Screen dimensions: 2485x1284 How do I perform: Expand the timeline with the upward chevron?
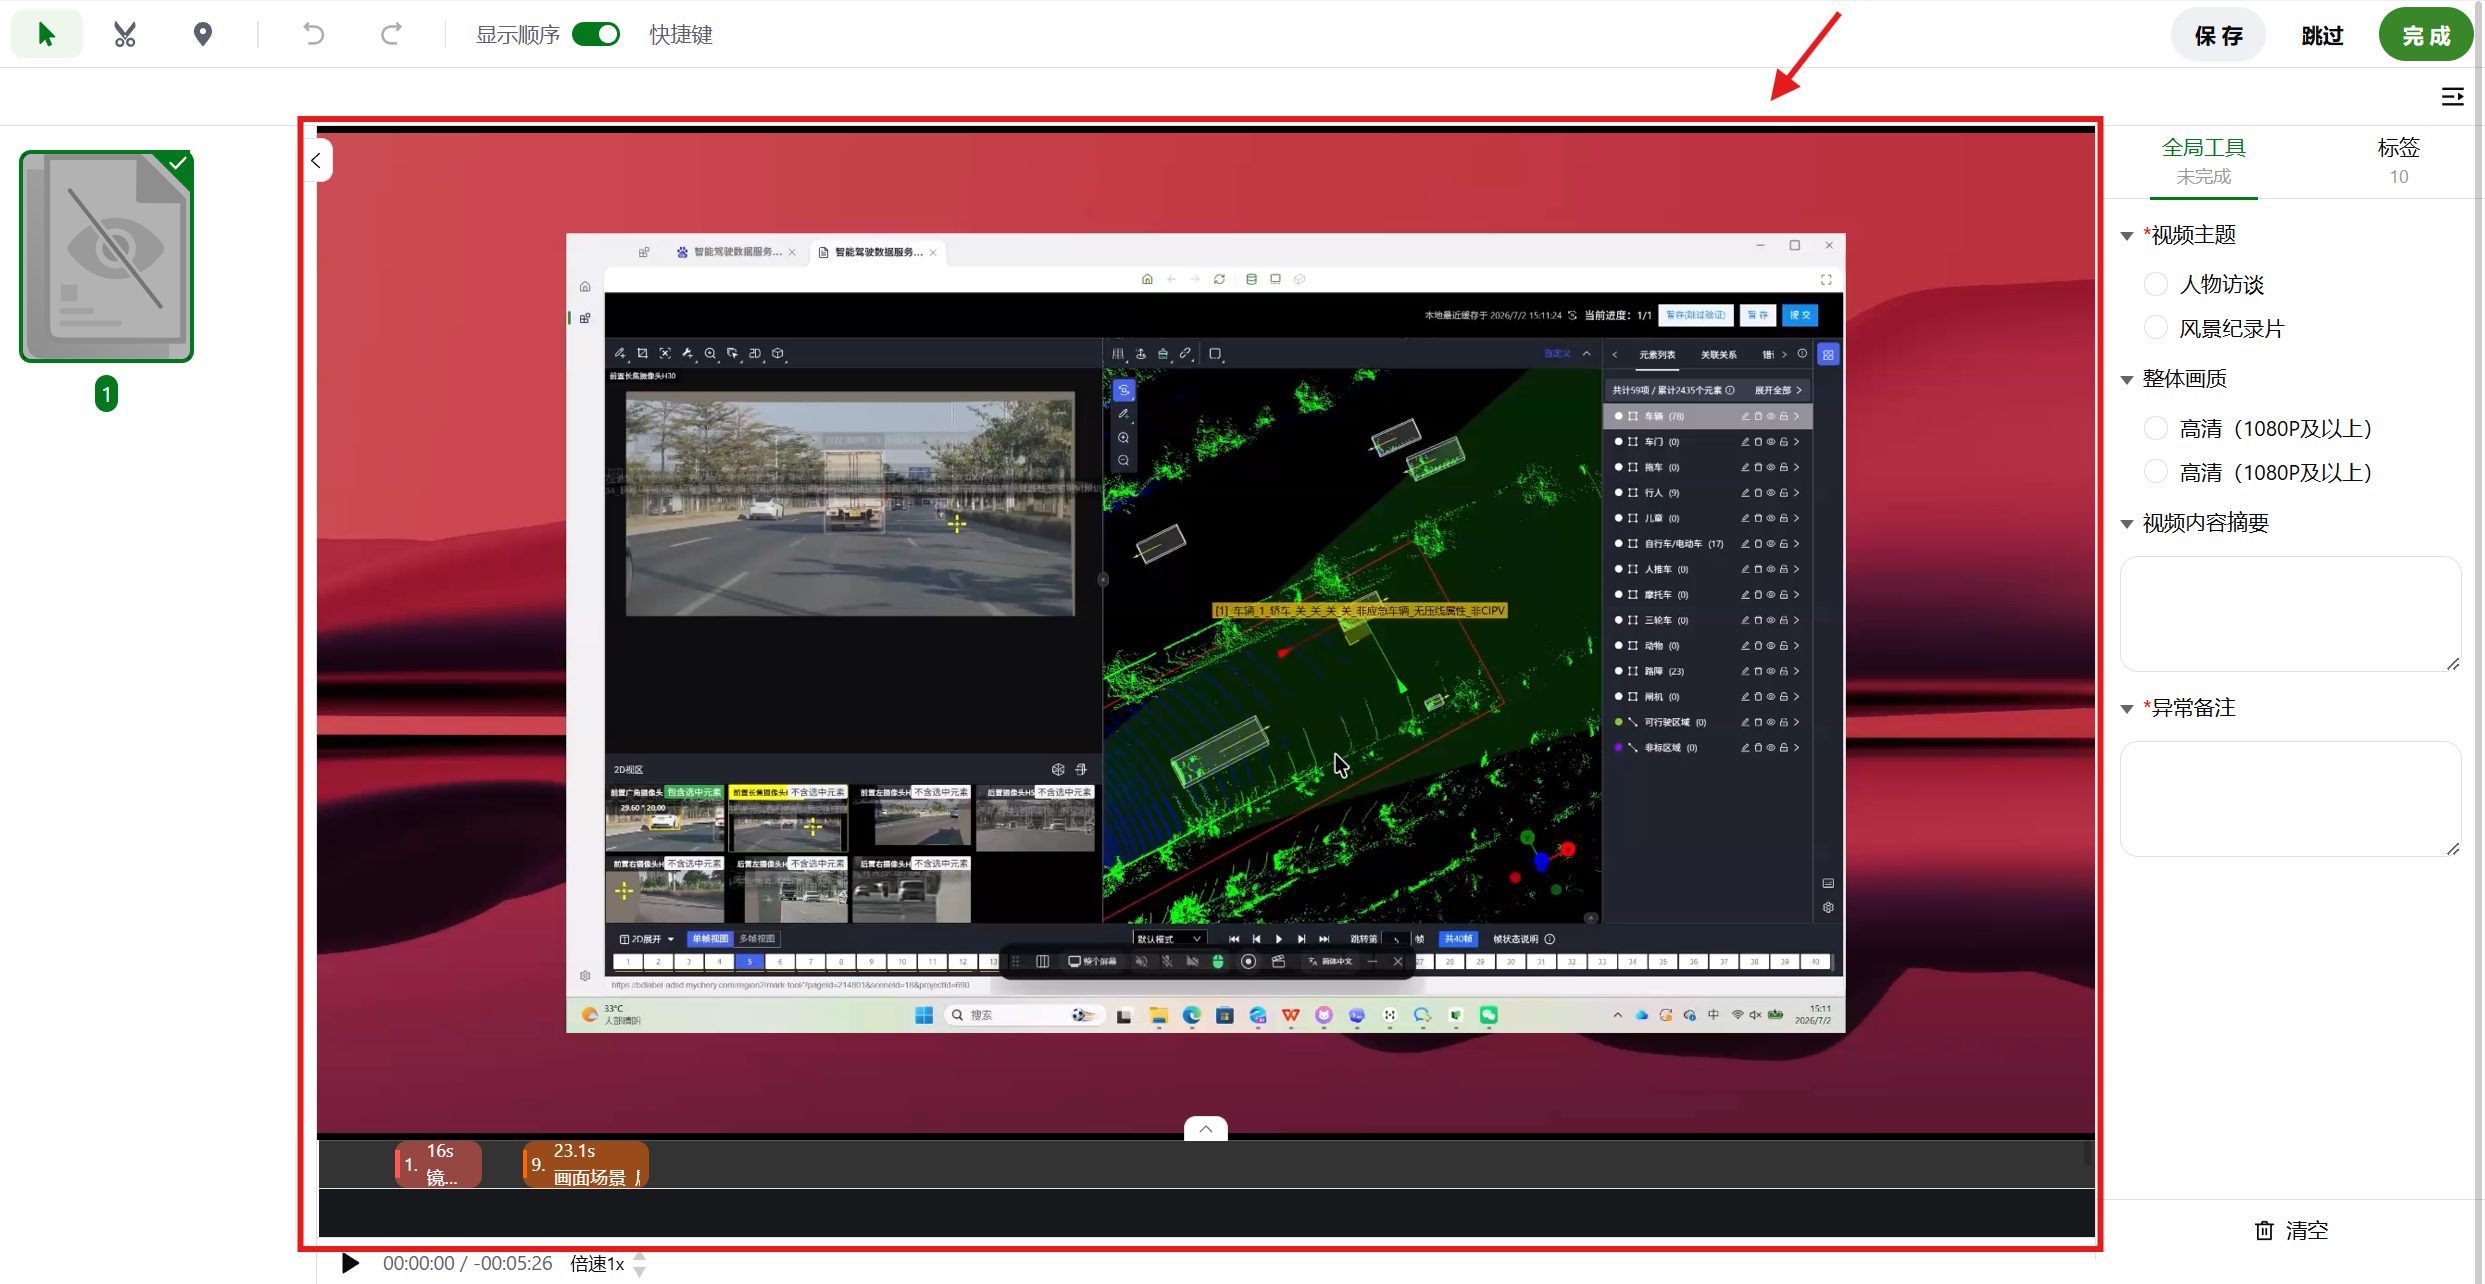1206,1128
